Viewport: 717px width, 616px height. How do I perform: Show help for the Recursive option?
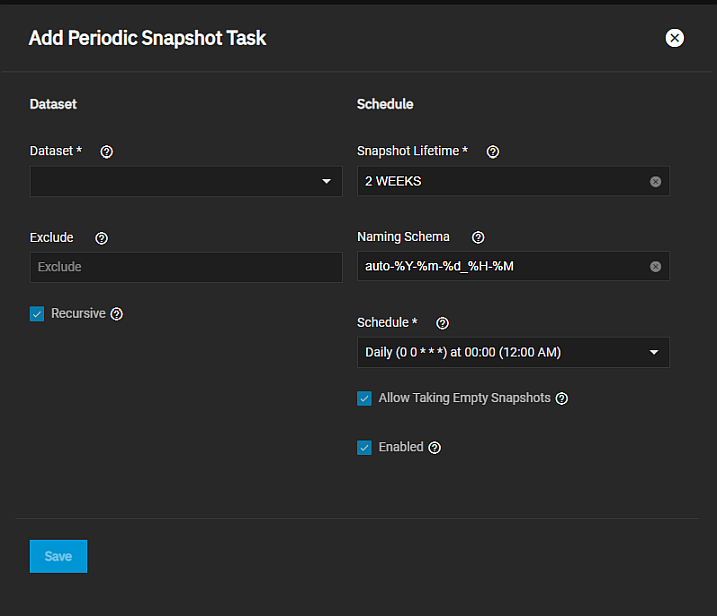(x=117, y=314)
